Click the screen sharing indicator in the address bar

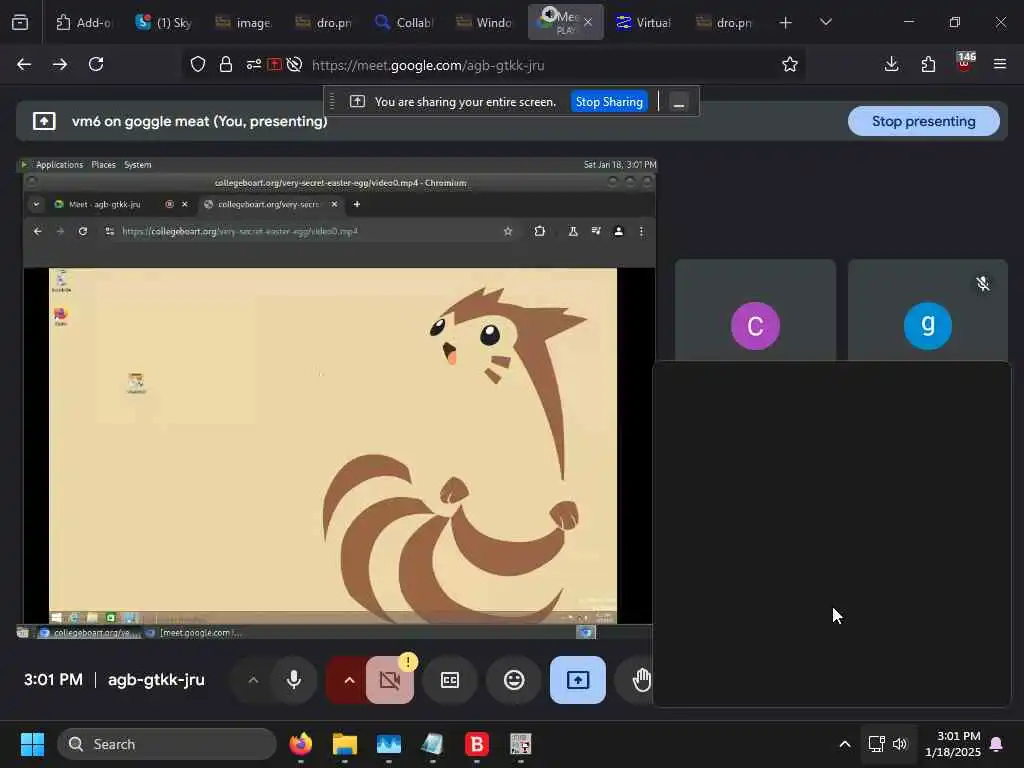tap(274, 64)
